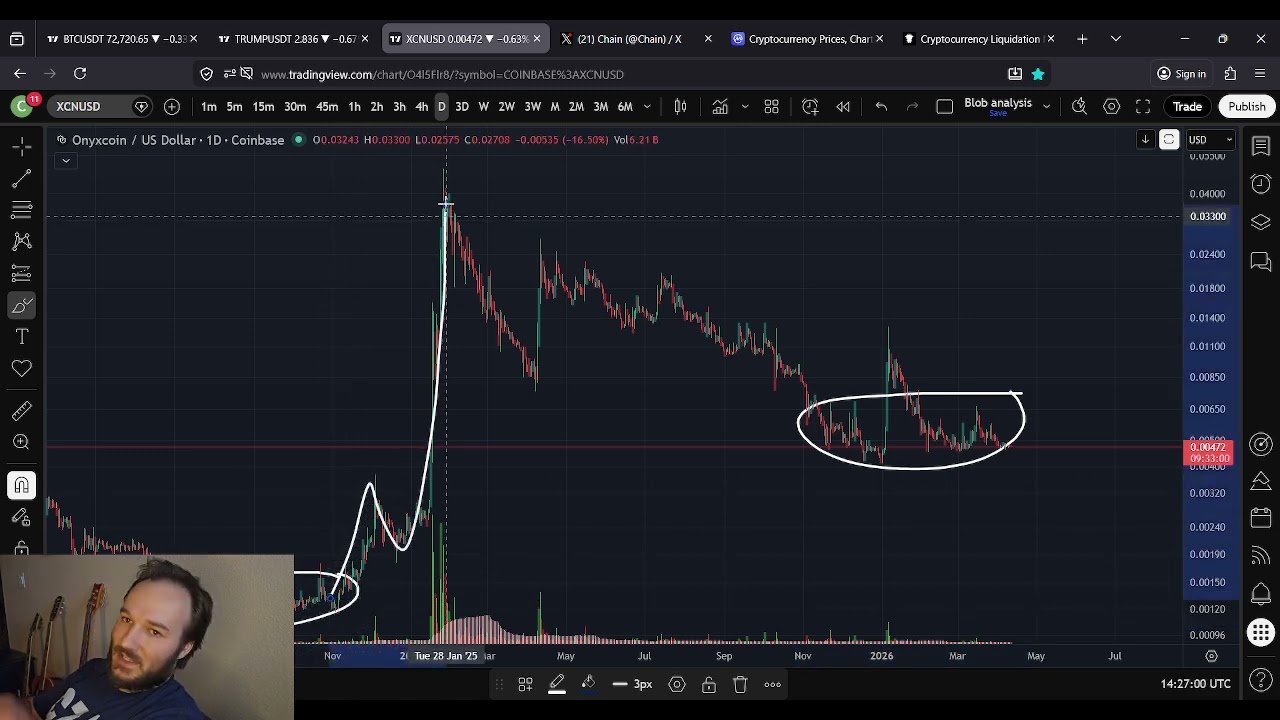Change the drawing fill background color
Viewport: 1280px width, 720px height.
588,685
